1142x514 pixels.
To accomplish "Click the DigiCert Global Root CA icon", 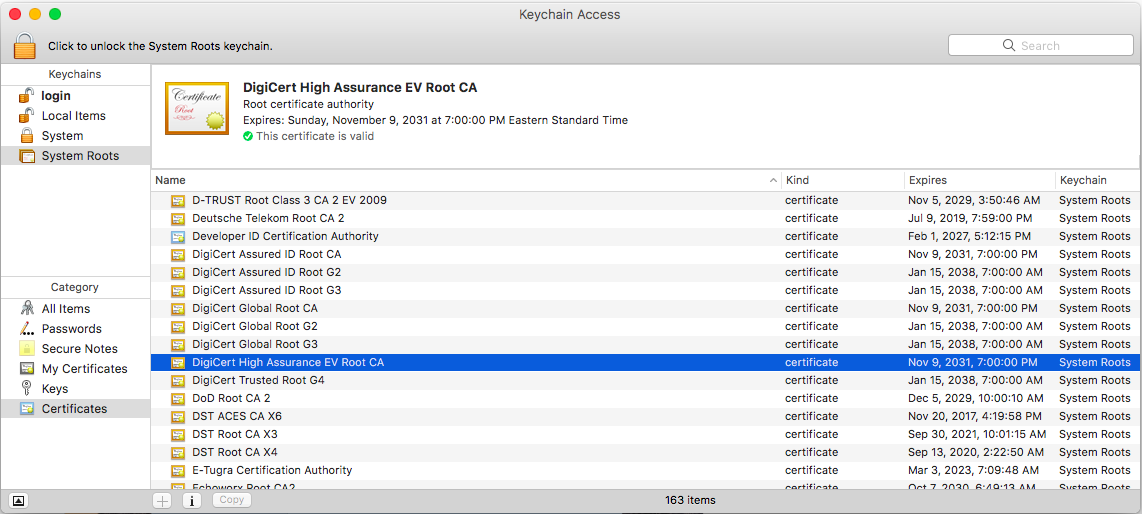I will pos(178,309).
